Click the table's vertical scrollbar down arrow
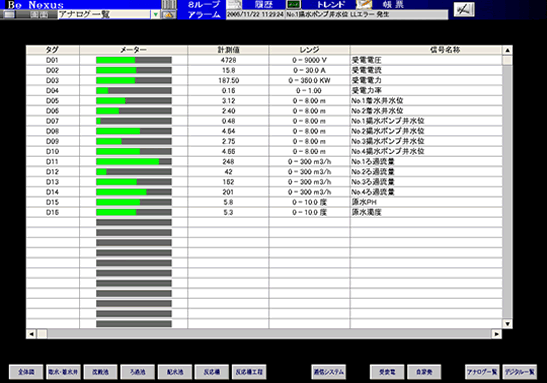The height and width of the screenshot is (383, 547). pos(507,324)
